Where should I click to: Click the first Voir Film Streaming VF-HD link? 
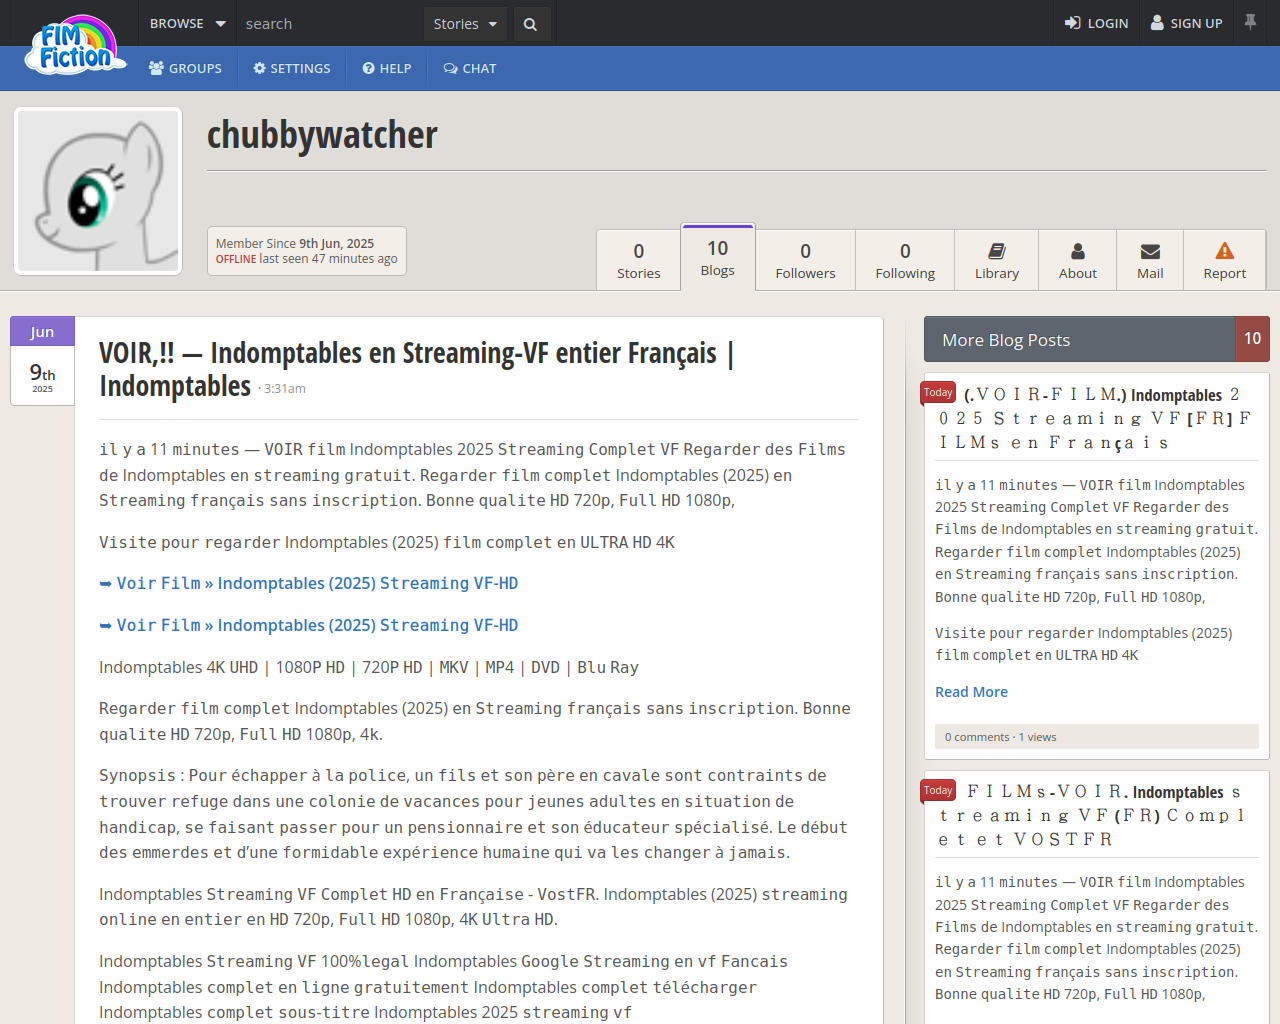pyautogui.click(x=309, y=583)
